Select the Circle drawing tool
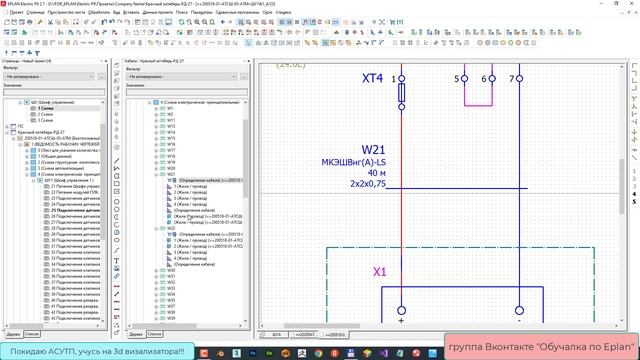The width and height of the screenshot is (640, 360). click(x=117, y=202)
